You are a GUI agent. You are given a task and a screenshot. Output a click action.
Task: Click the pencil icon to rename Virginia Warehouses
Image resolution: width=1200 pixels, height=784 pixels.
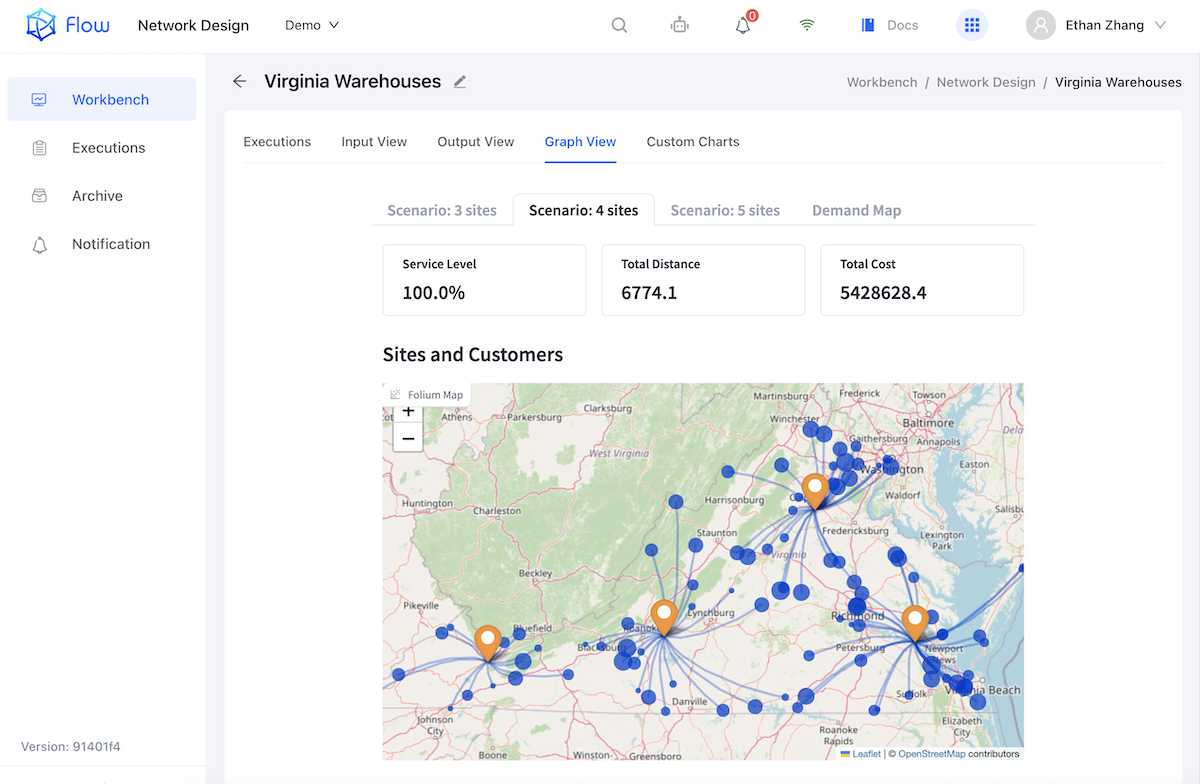[x=460, y=82]
